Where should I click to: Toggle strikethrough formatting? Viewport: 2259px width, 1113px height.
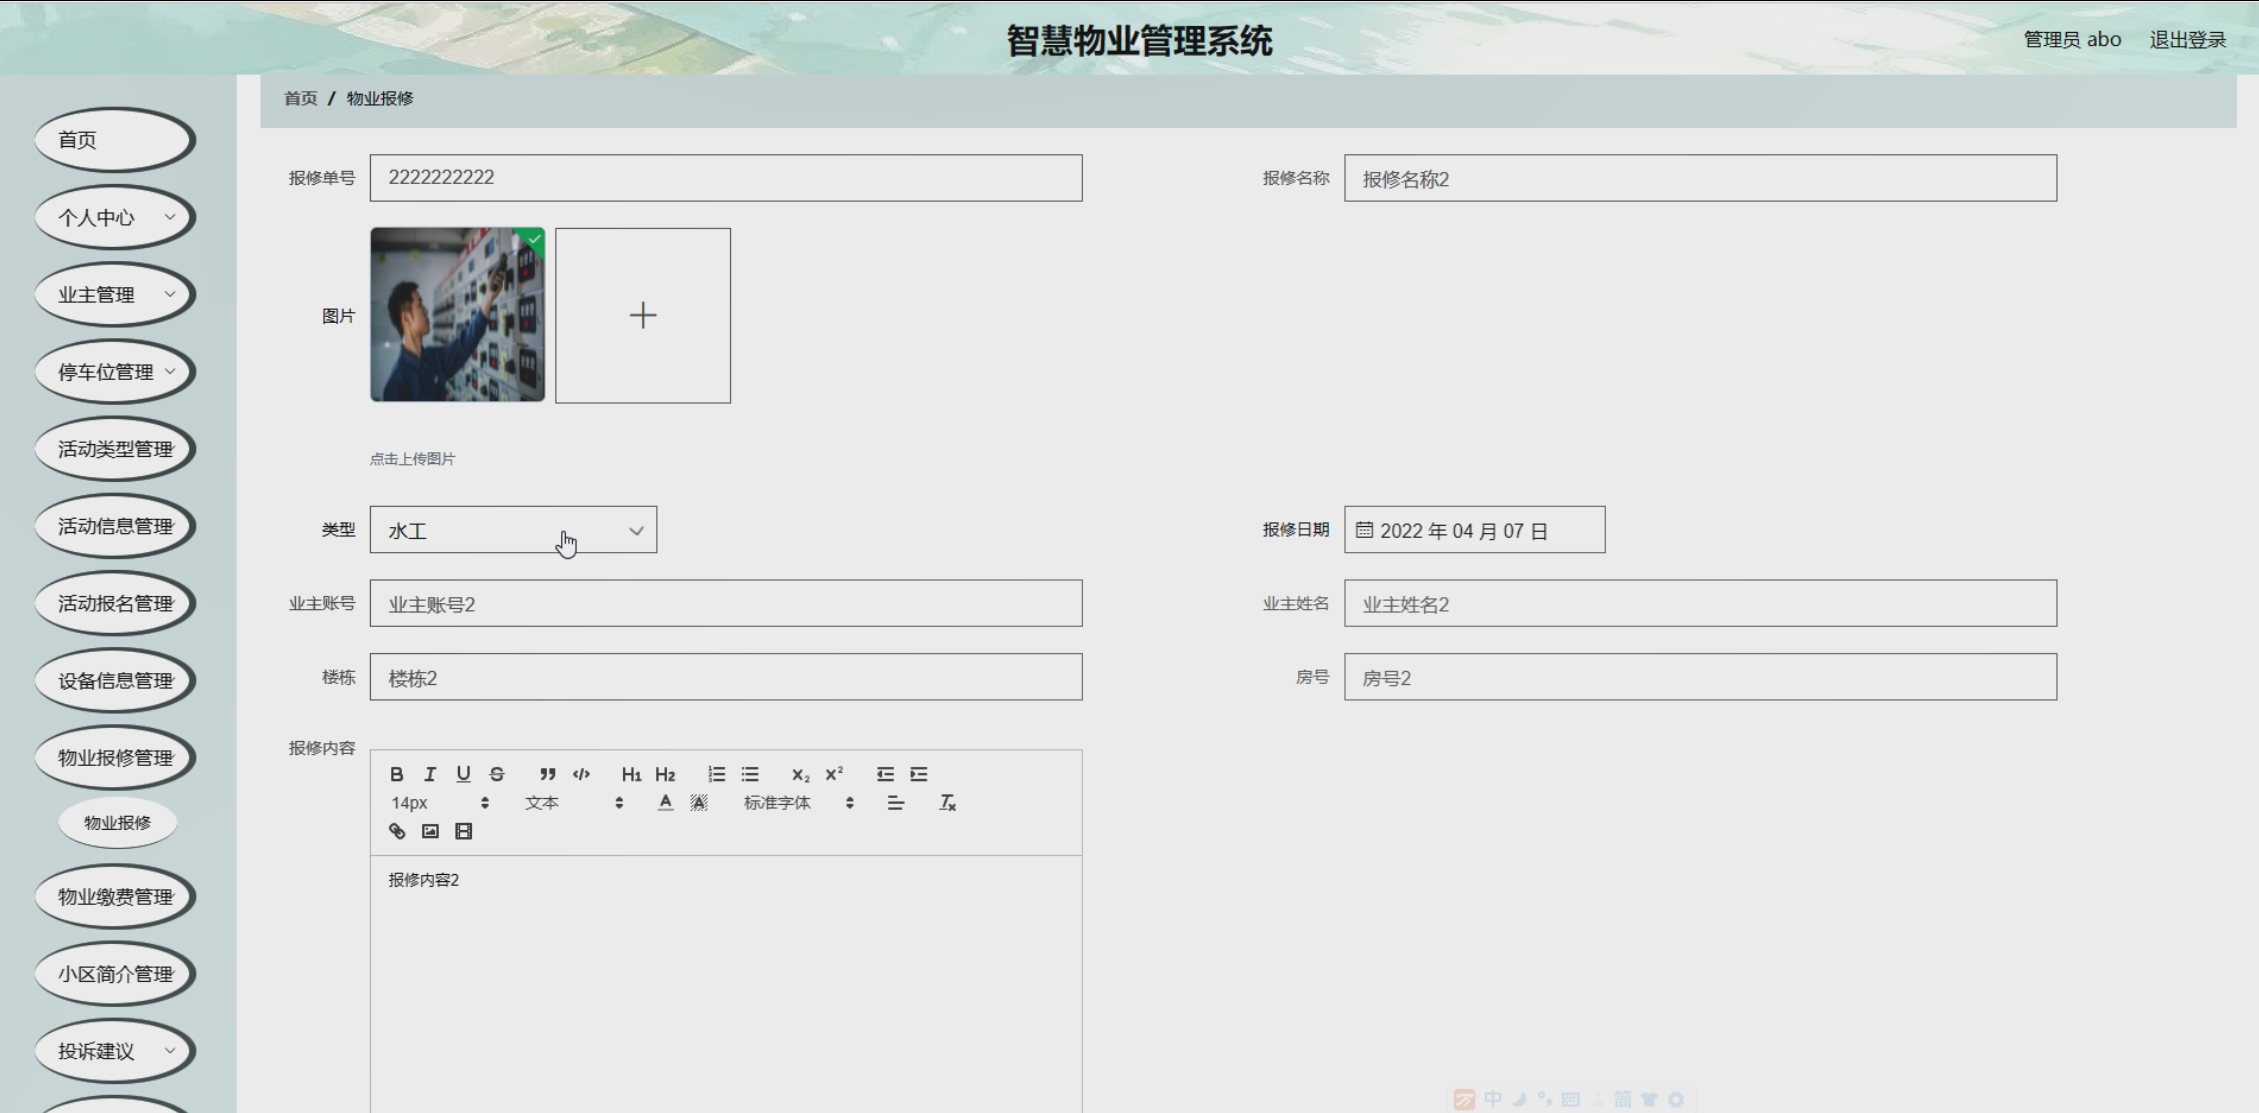click(x=497, y=774)
